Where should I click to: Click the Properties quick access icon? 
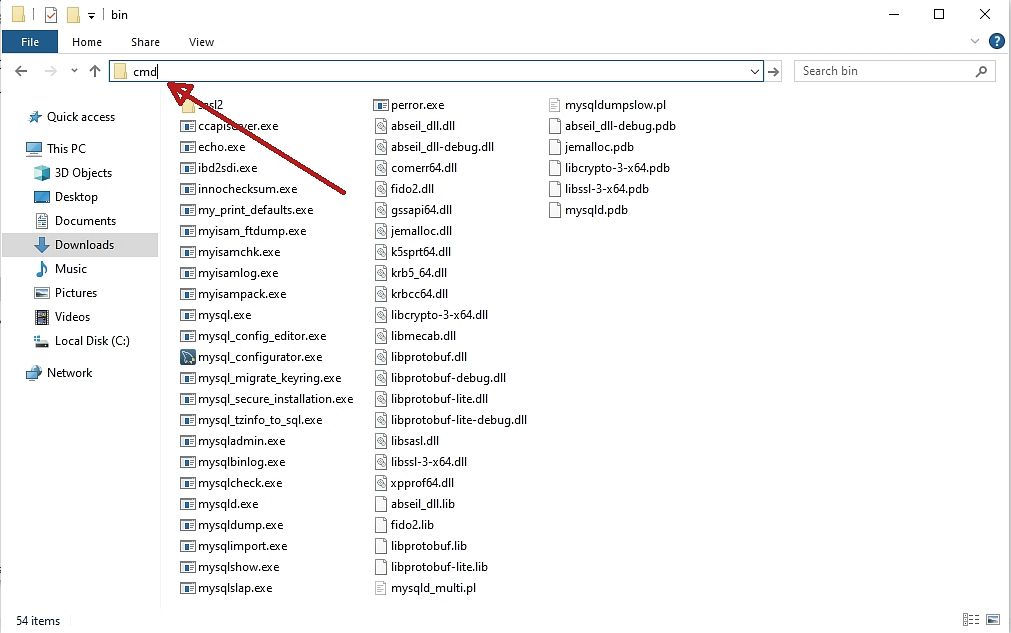pyautogui.click(x=51, y=14)
